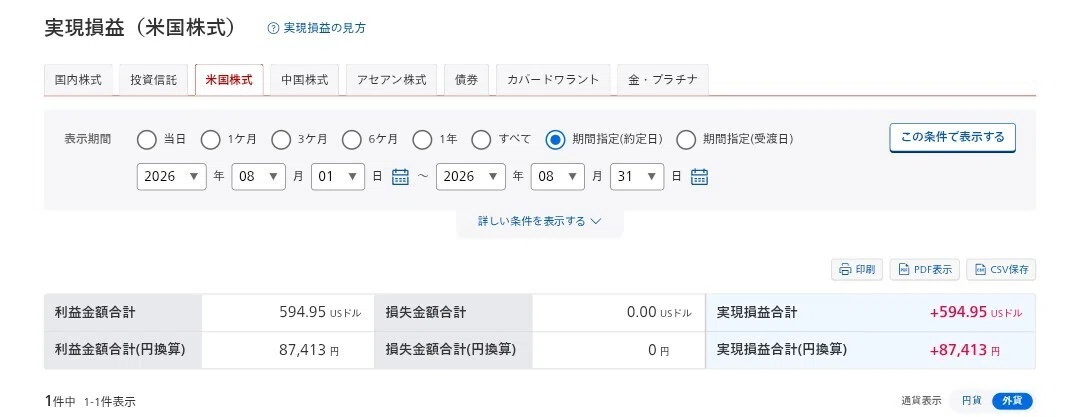Open the end day 31 dropdown
Screen dimensions: 1080x417
pos(638,176)
